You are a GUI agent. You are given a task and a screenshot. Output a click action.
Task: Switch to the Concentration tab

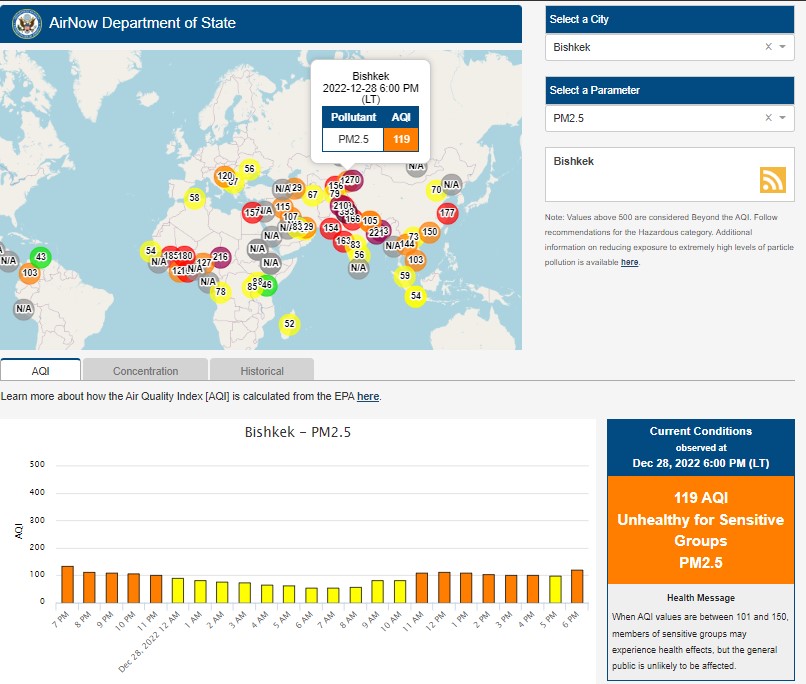click(145, 371)
